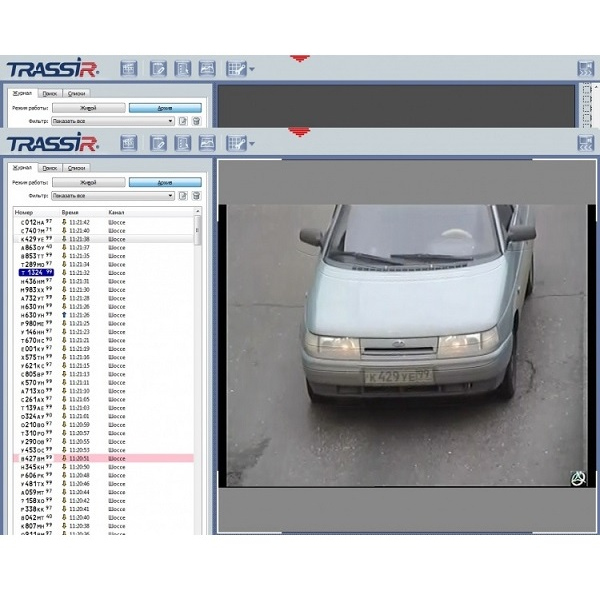This screenshot has height=600, width=600.
Task: Open the lower Поиск tab
Action: 48,168
